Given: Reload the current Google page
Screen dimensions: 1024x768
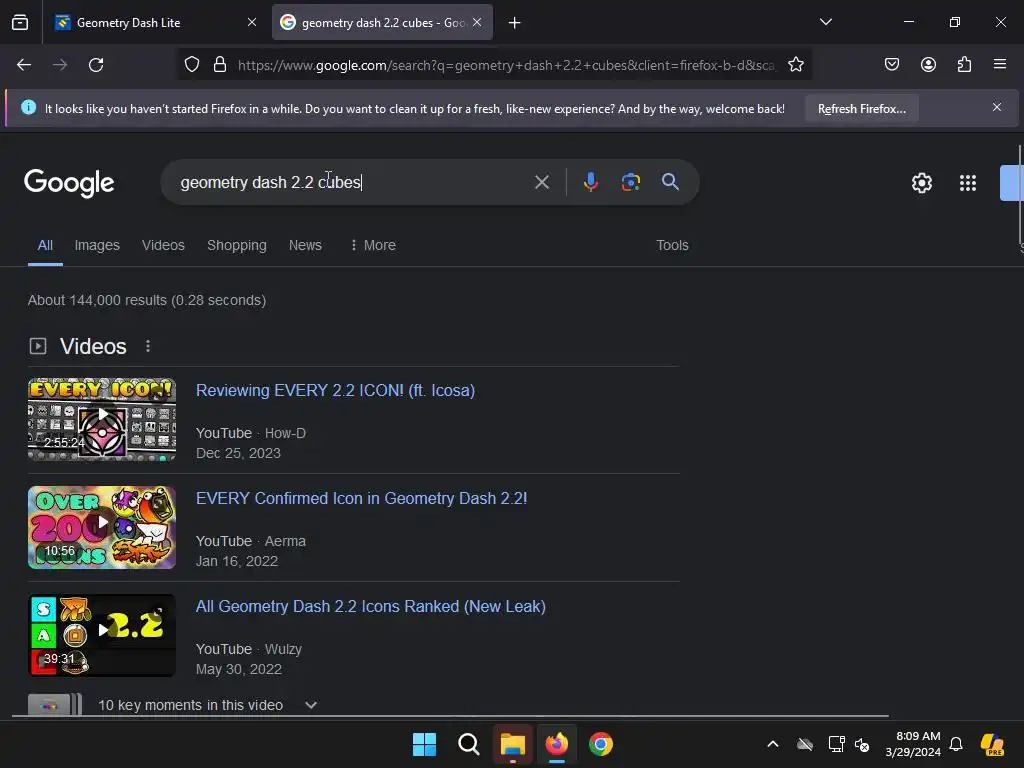Looking at the screenshot, I should [96, 65].
